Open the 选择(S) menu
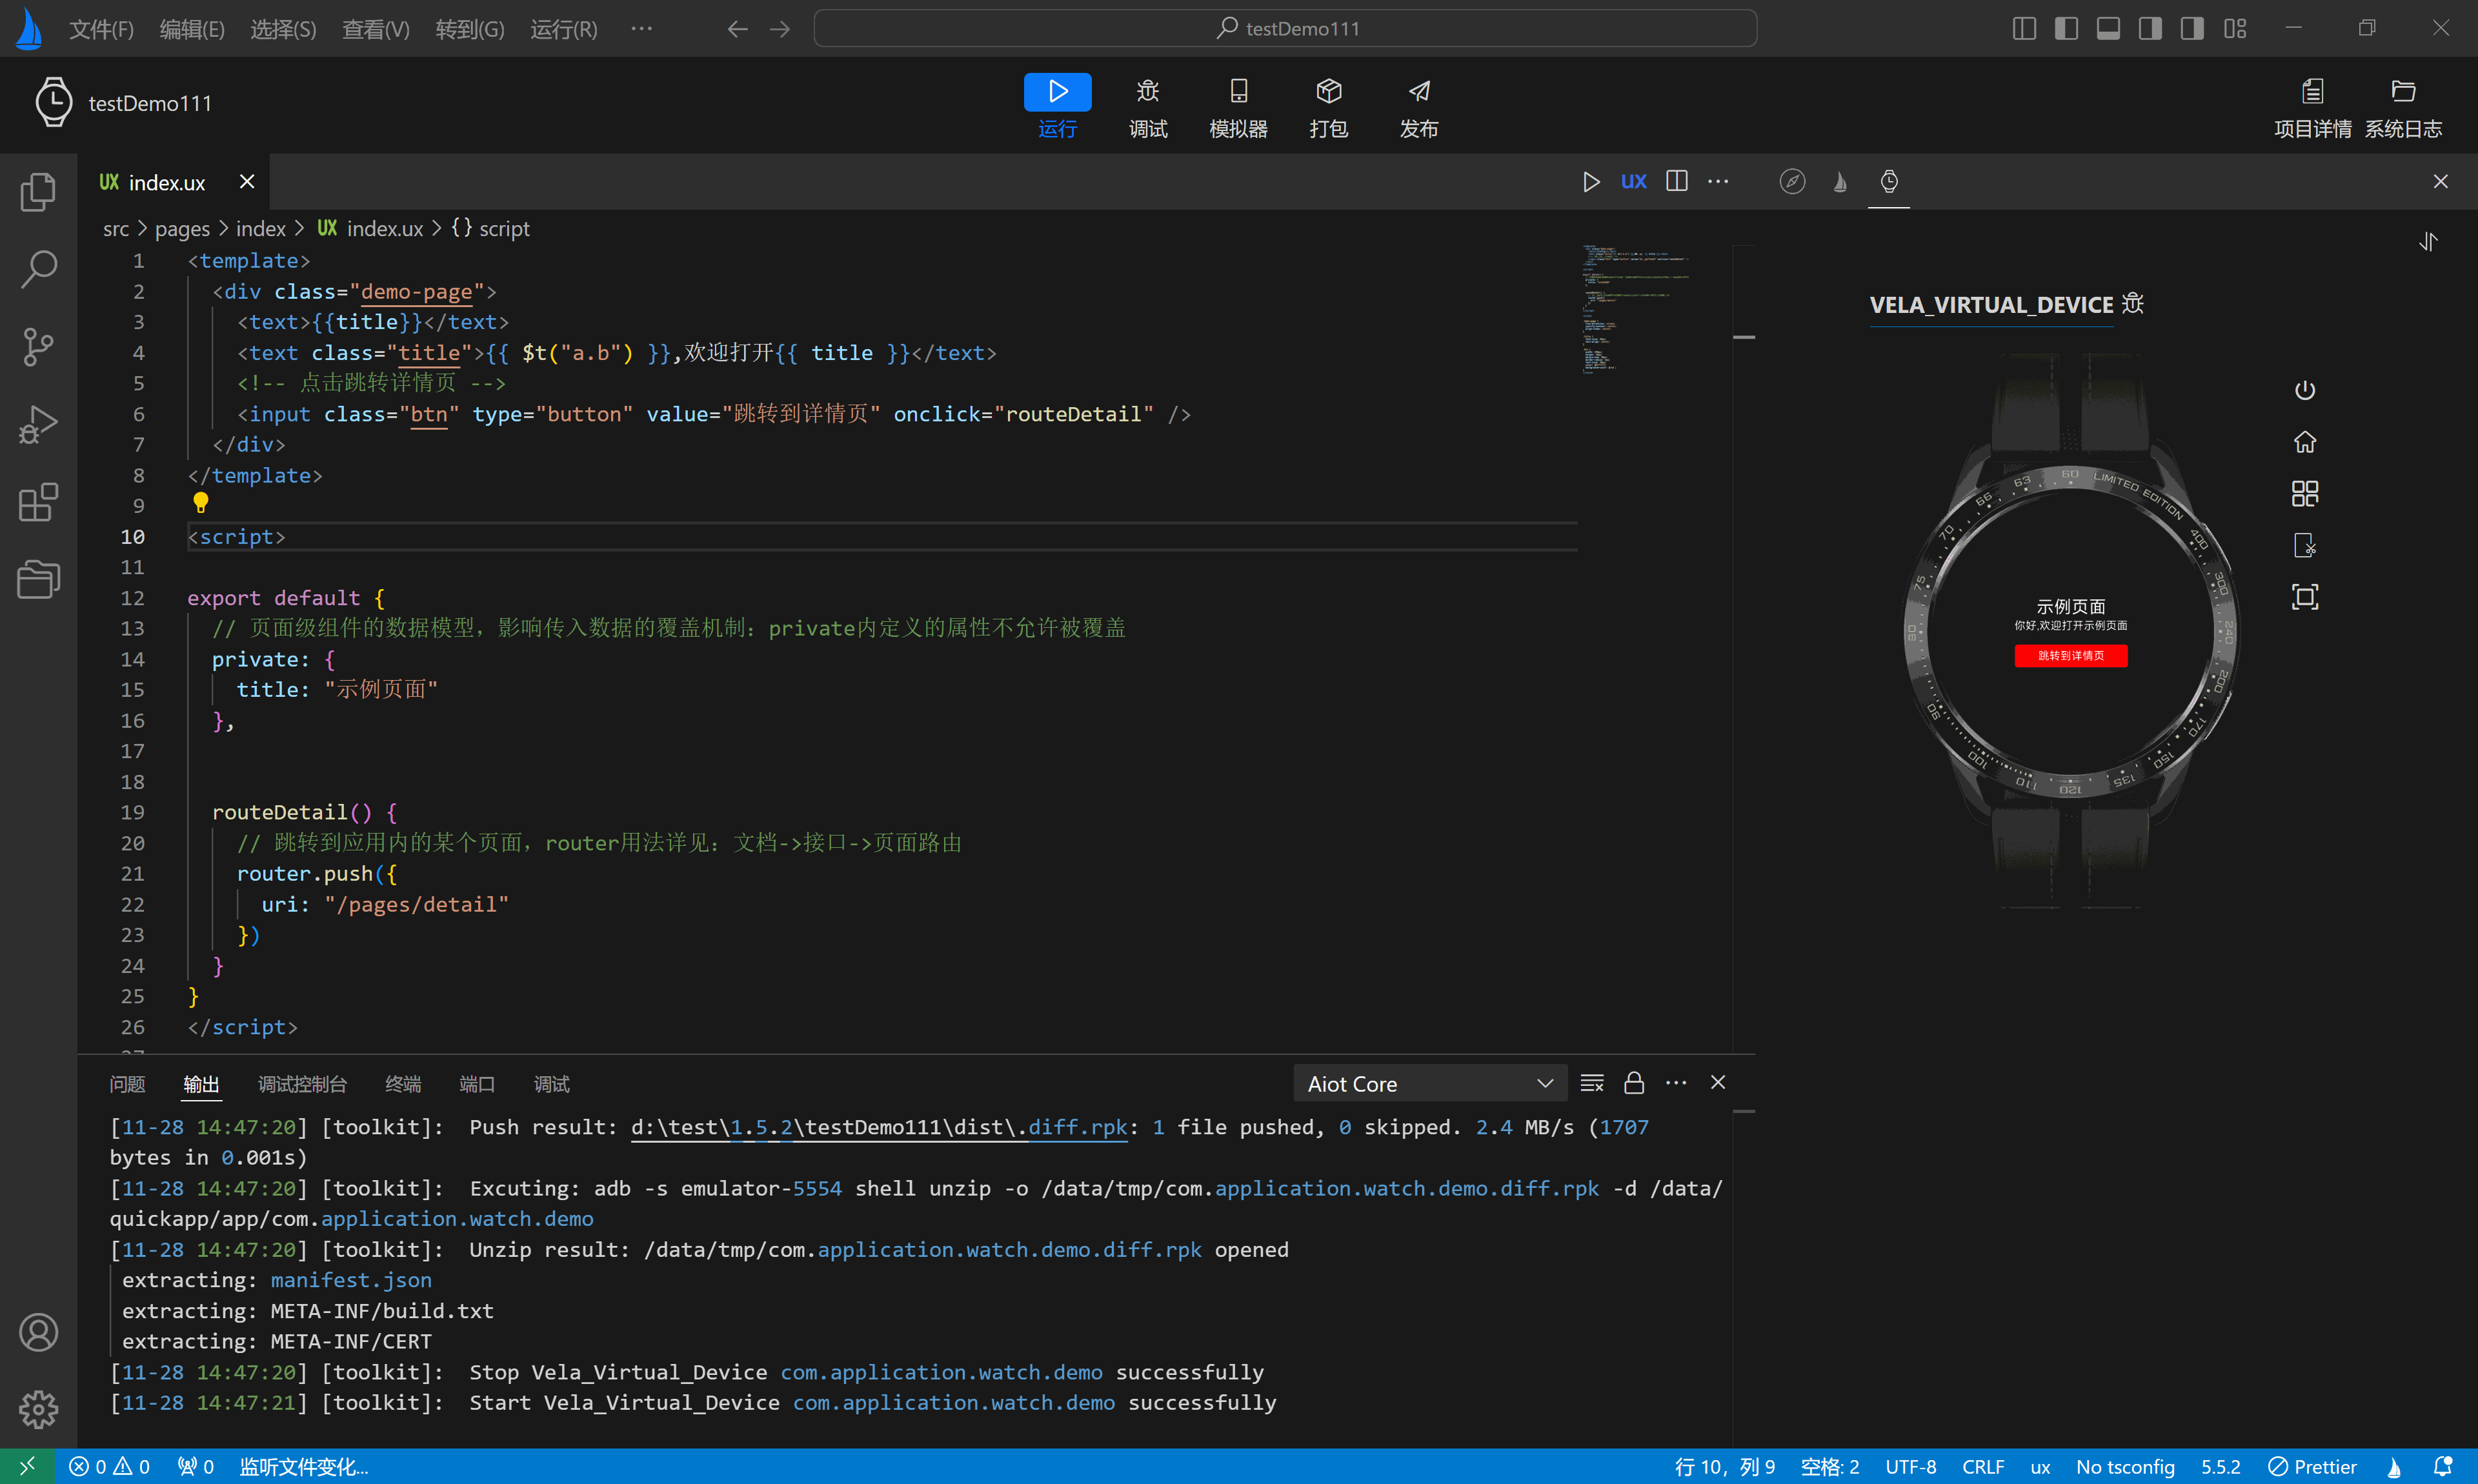This screenshot has width=2478, height=1484. click(283, 29)
